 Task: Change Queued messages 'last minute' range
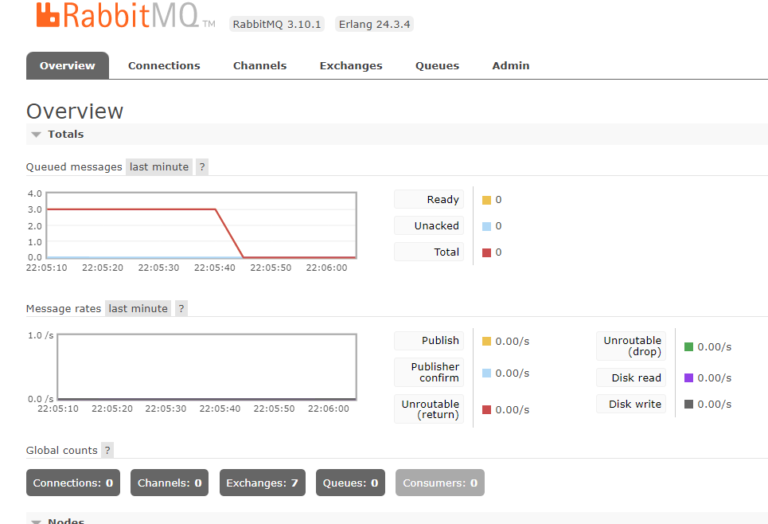click(x=159, y=167)
